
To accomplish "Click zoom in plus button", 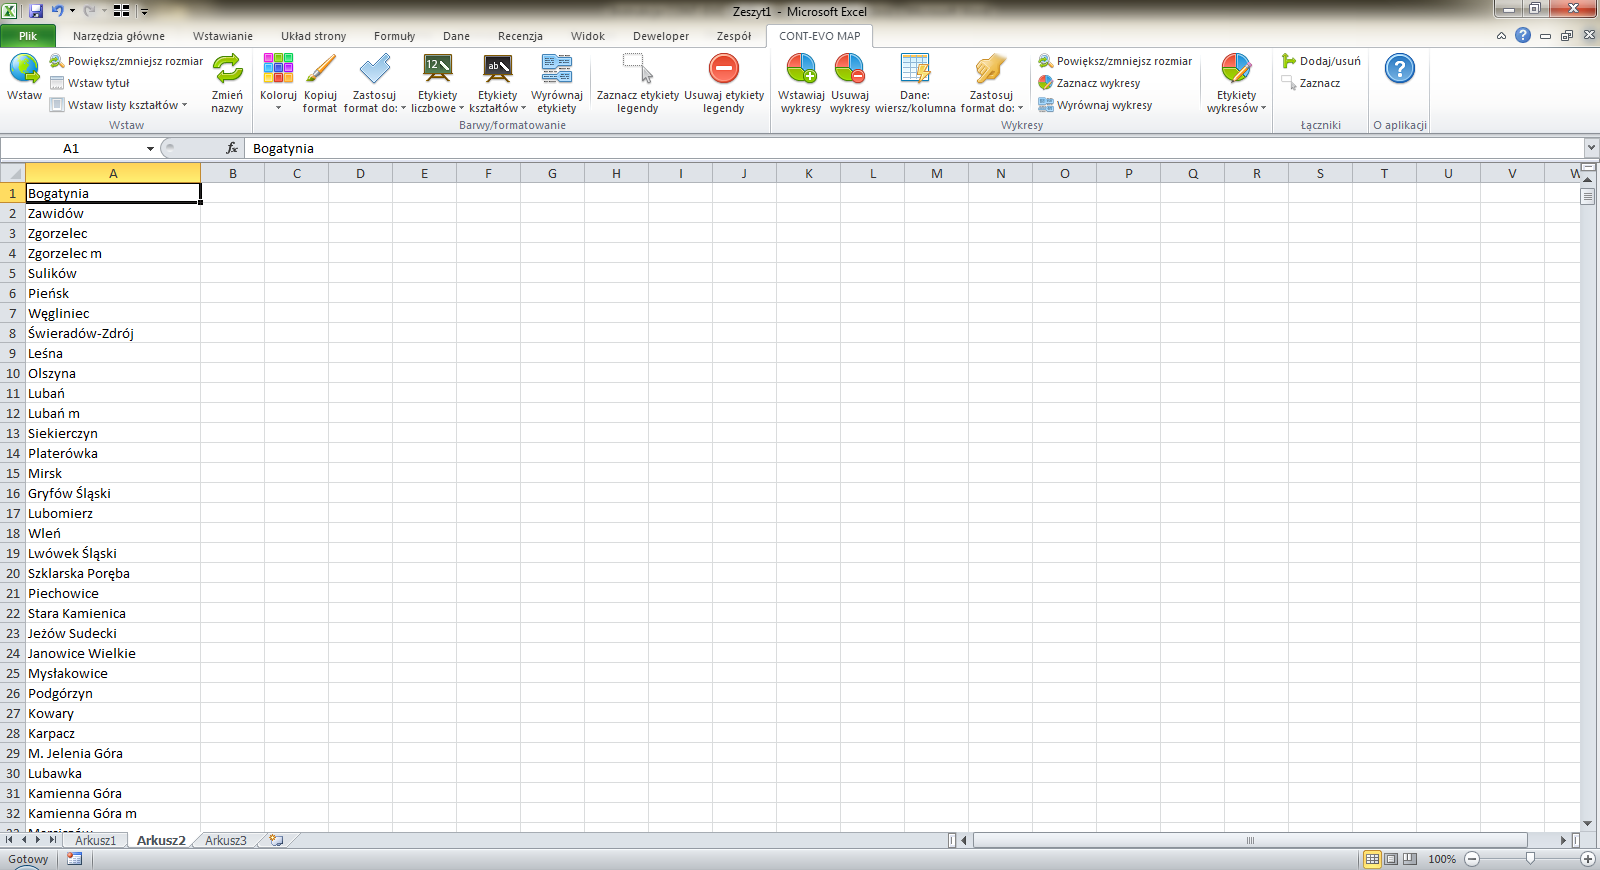I will (1587, 859).
